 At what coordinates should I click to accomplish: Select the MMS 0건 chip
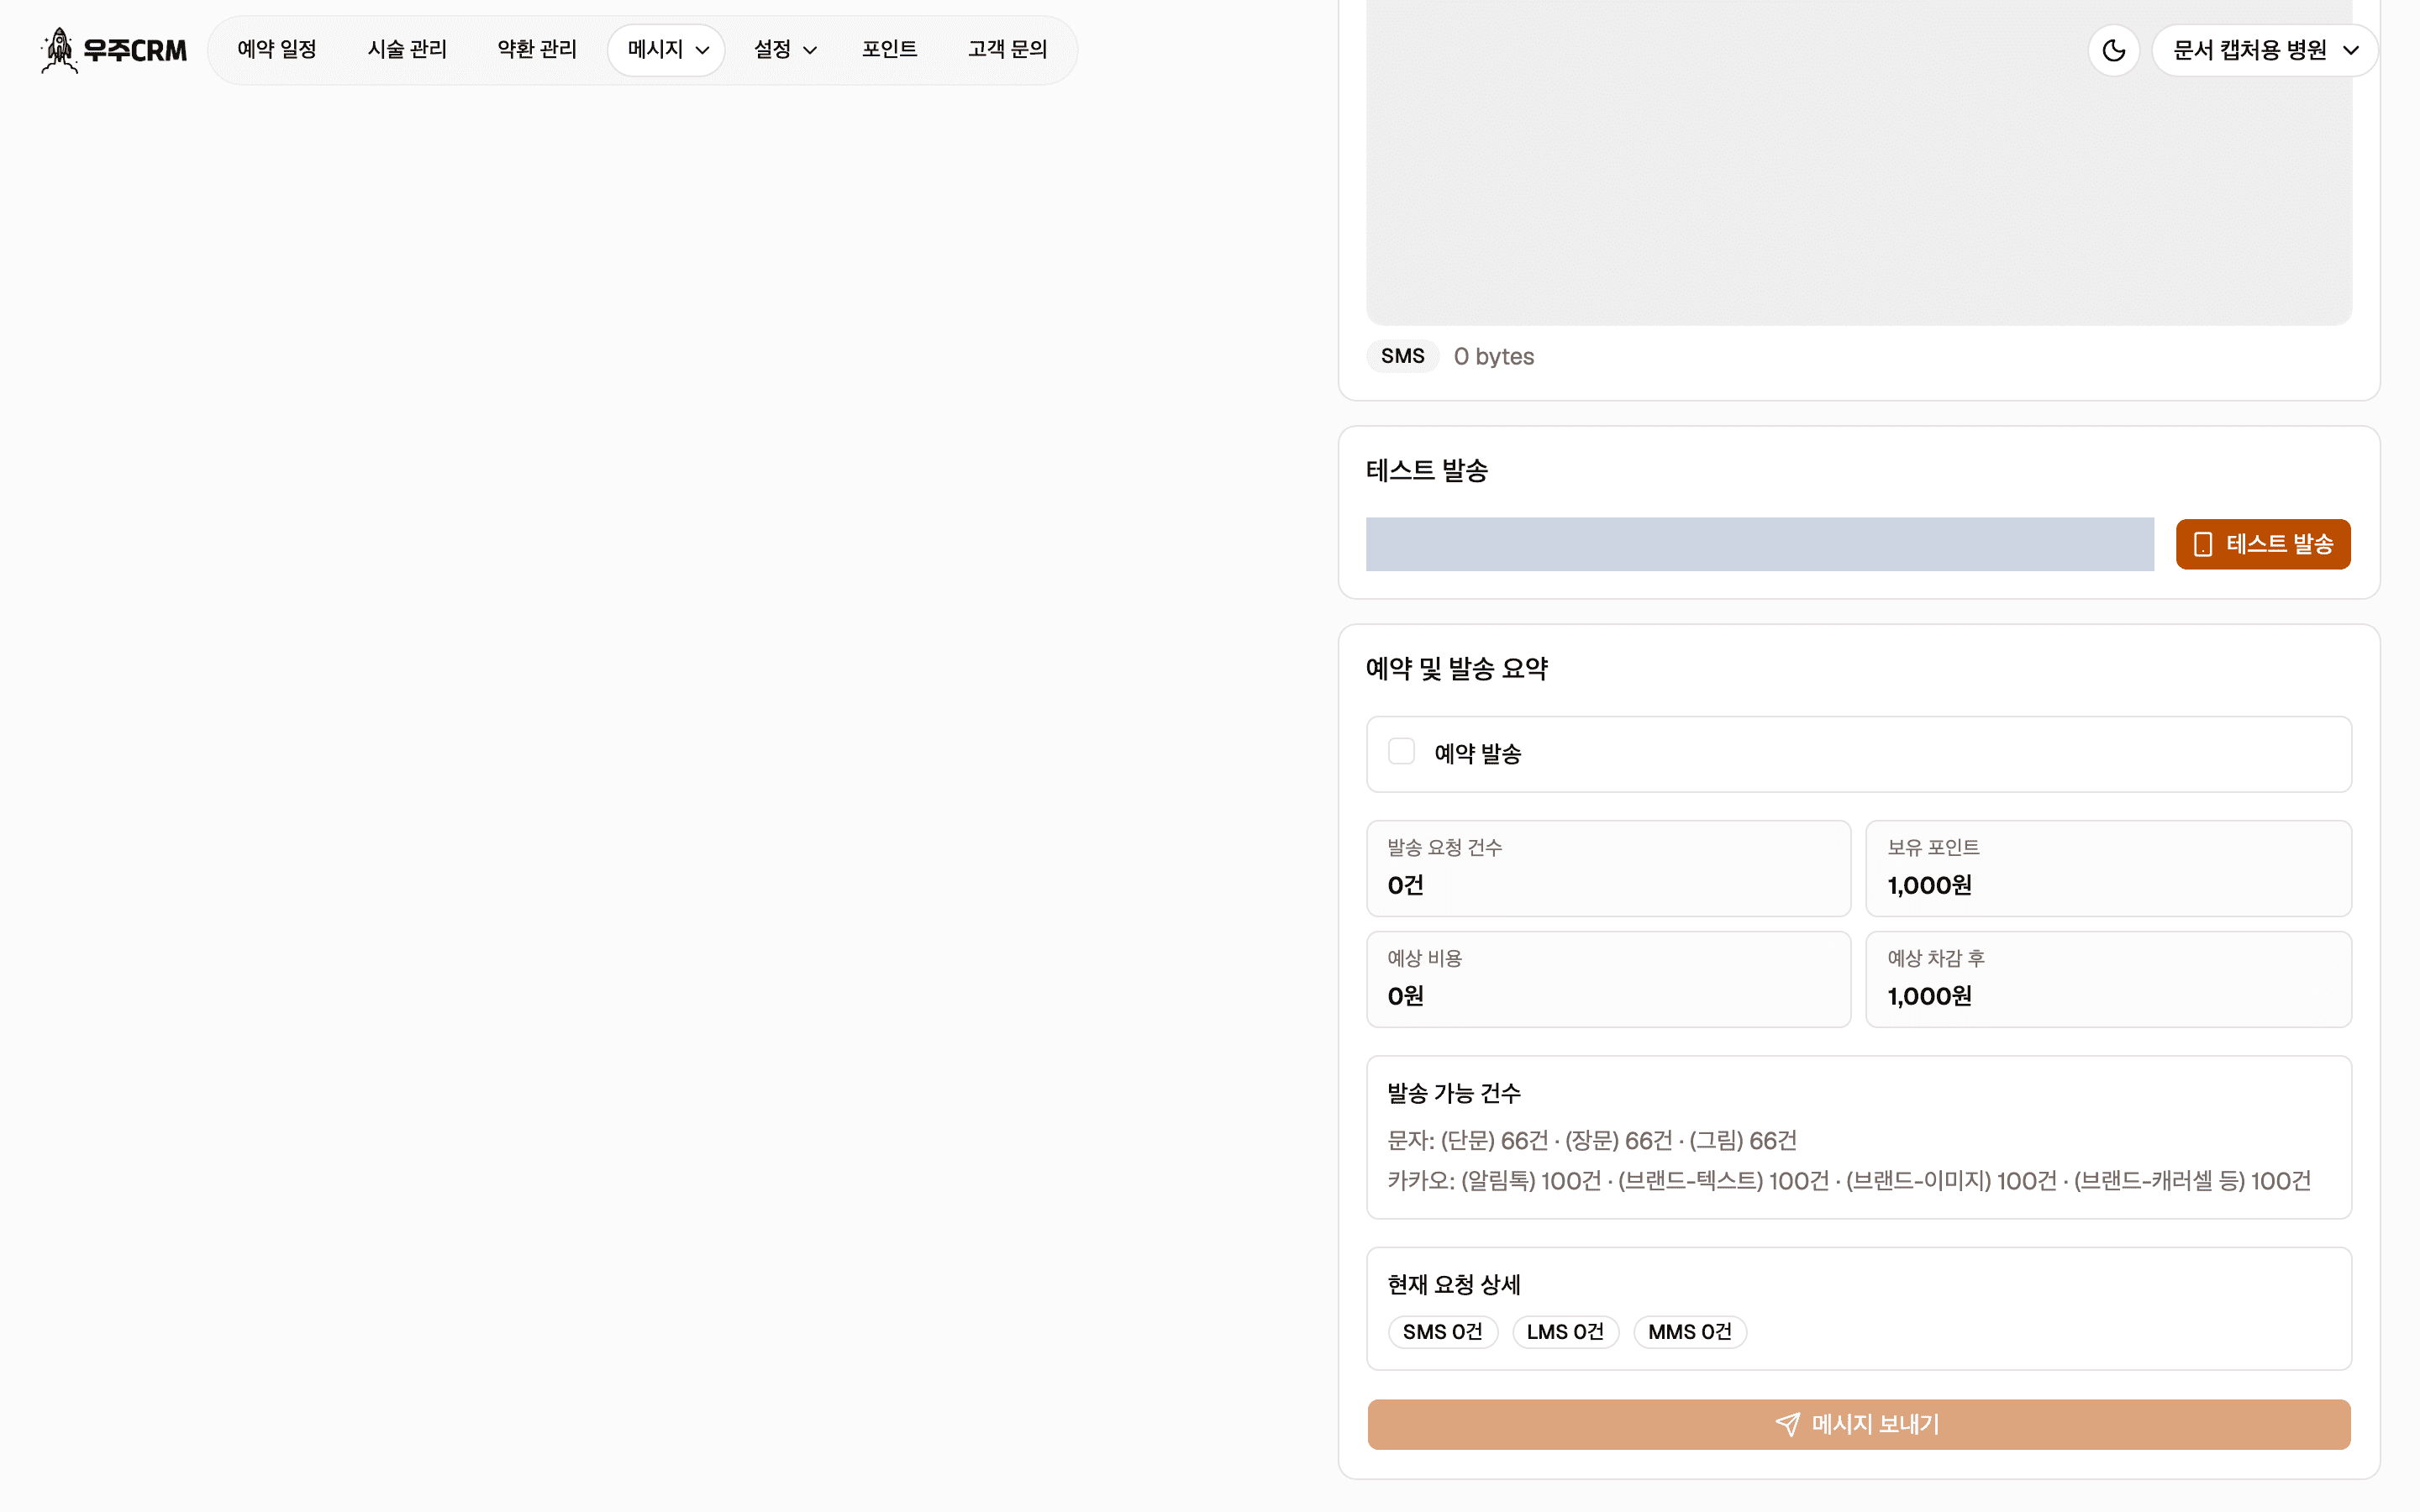(1690, 1332)
